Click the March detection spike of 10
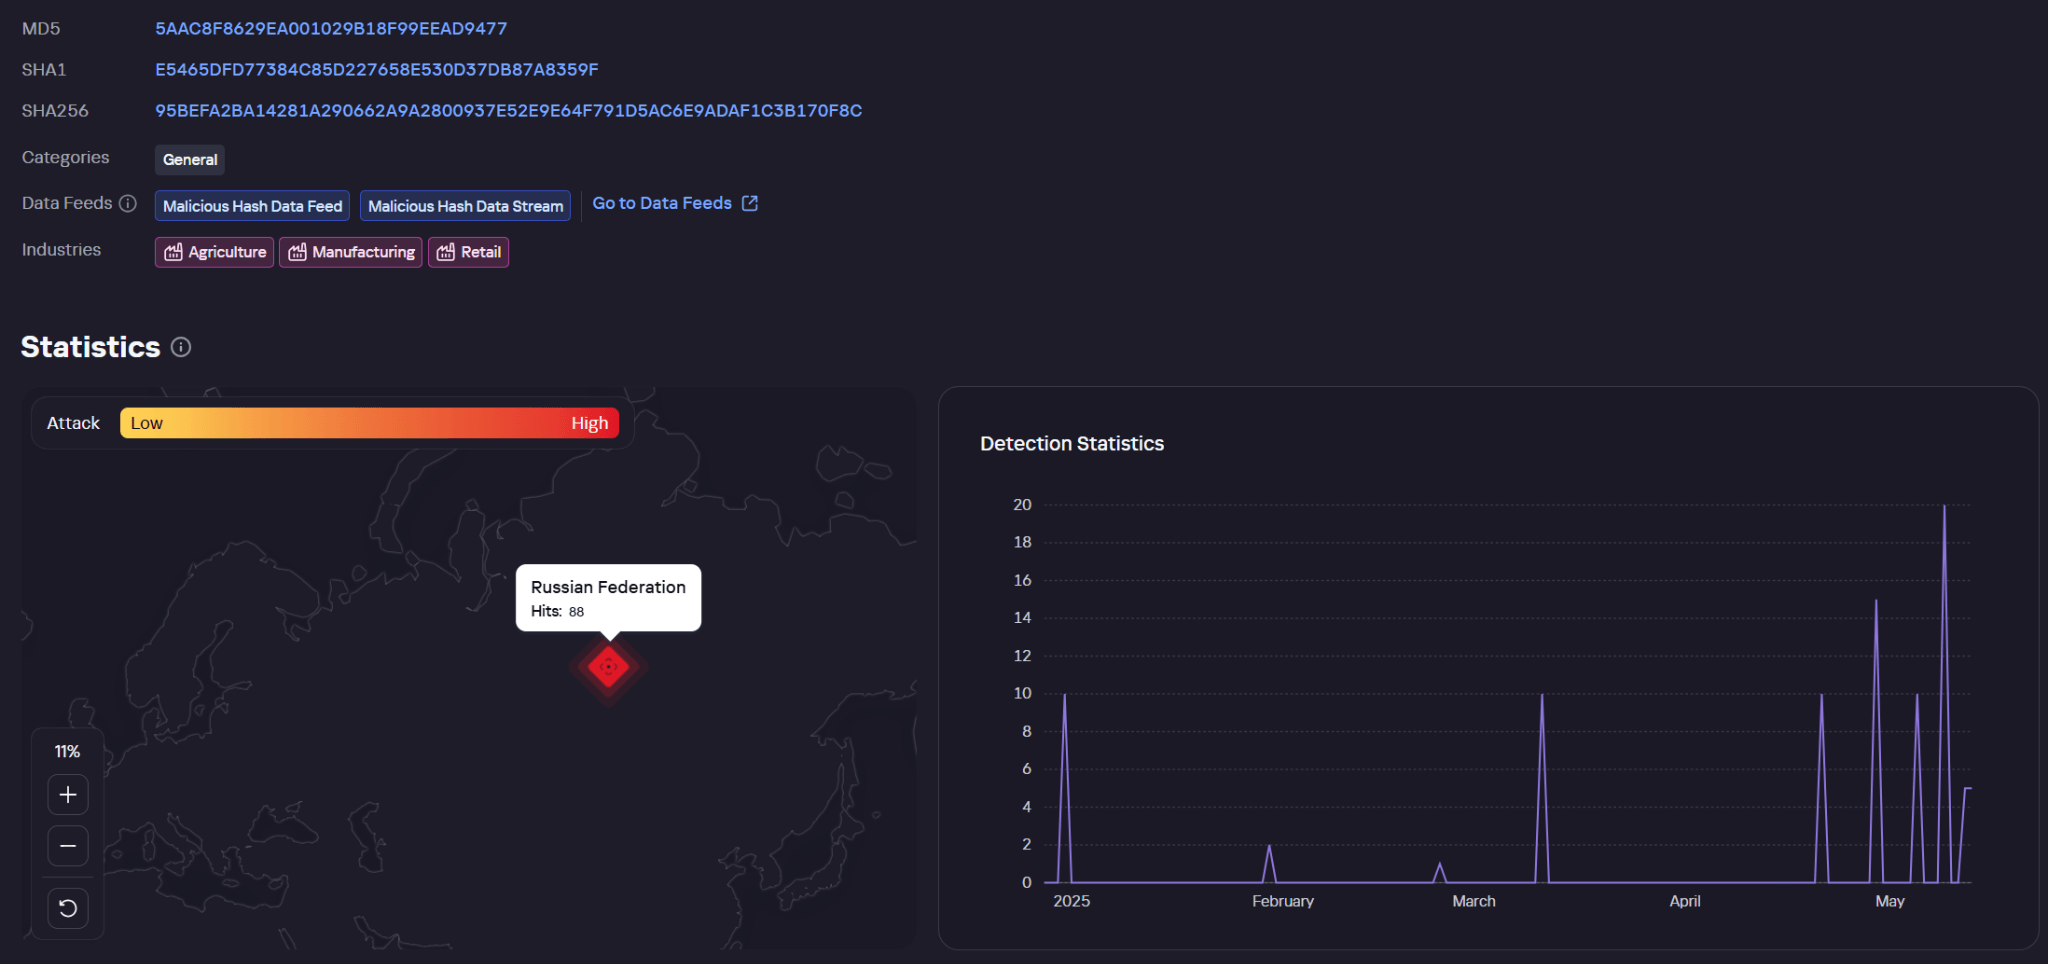 1542,695
